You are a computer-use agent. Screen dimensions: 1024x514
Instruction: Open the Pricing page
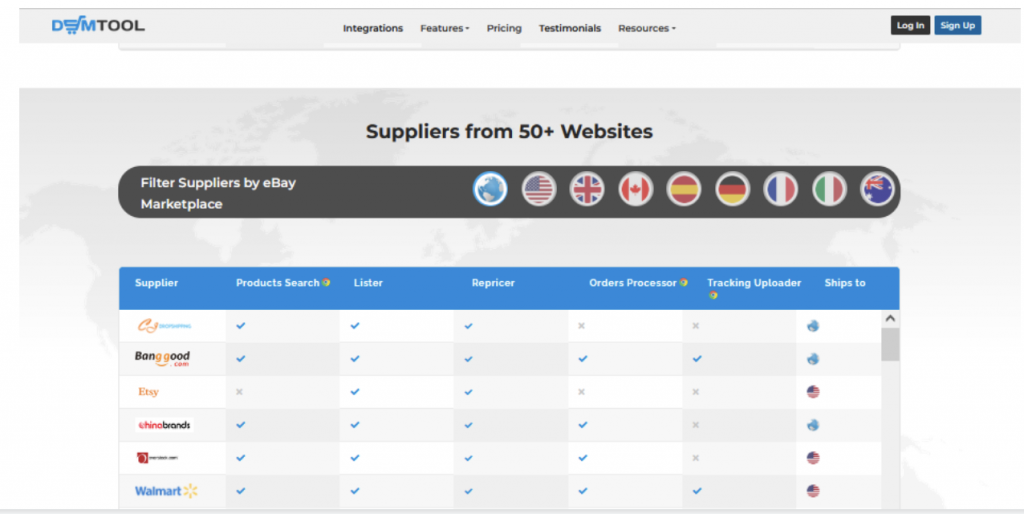pos(504,28)
